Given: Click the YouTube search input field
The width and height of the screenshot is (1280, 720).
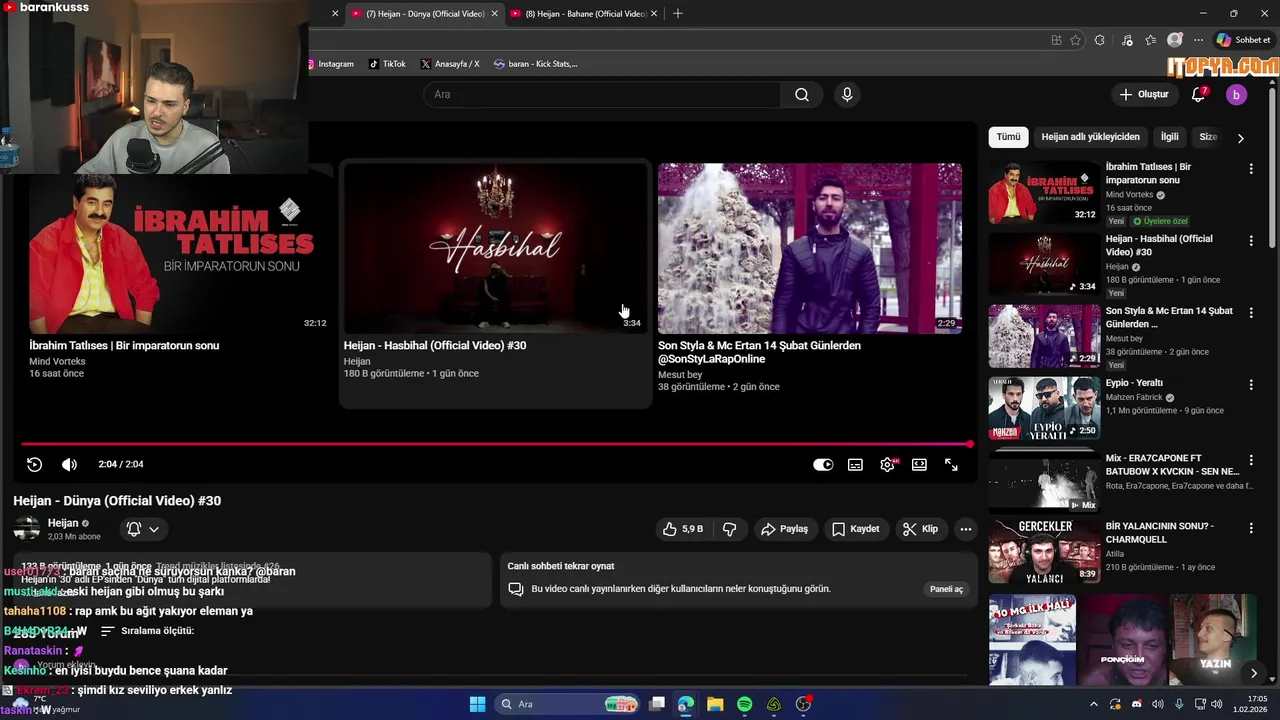Looking at the screenshot, I should click(x=602, y=95).
